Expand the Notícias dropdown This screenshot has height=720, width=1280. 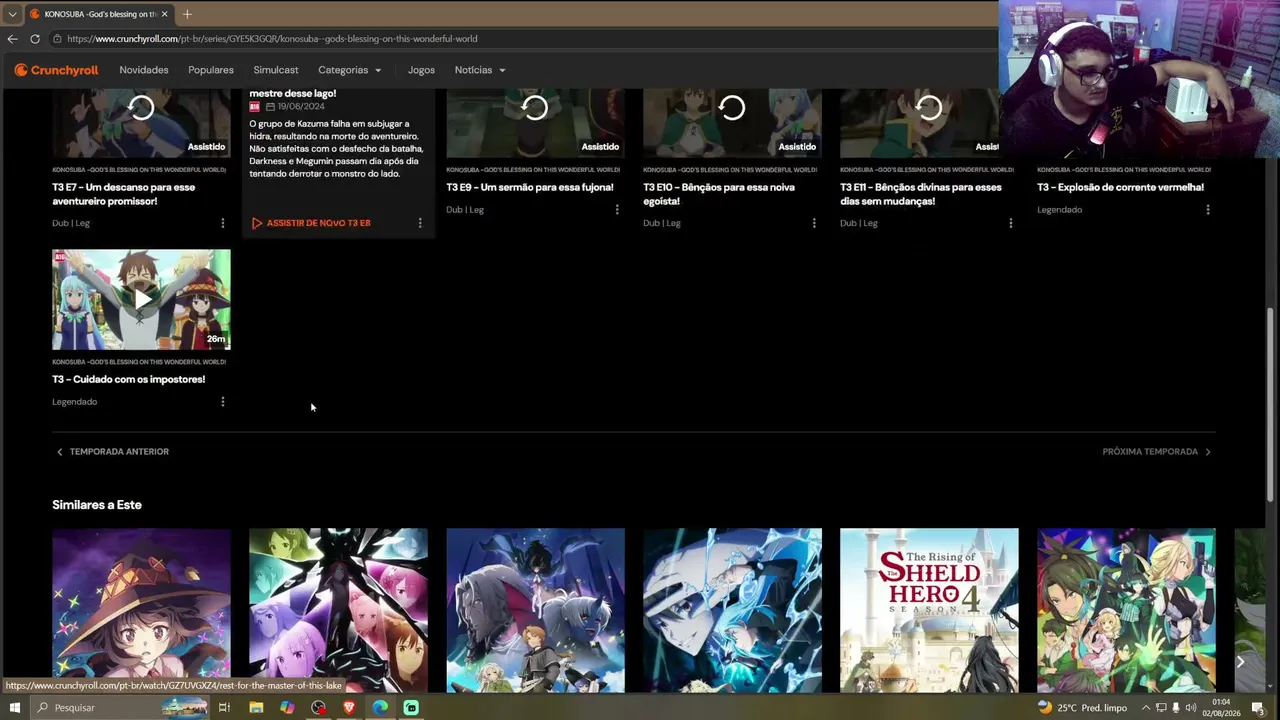[480, 70]
